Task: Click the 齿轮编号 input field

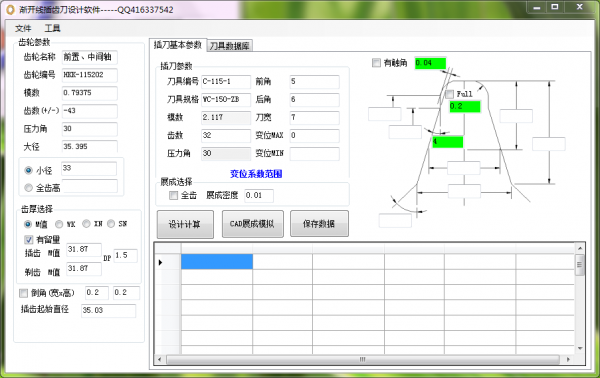Action: pos(90,75)
